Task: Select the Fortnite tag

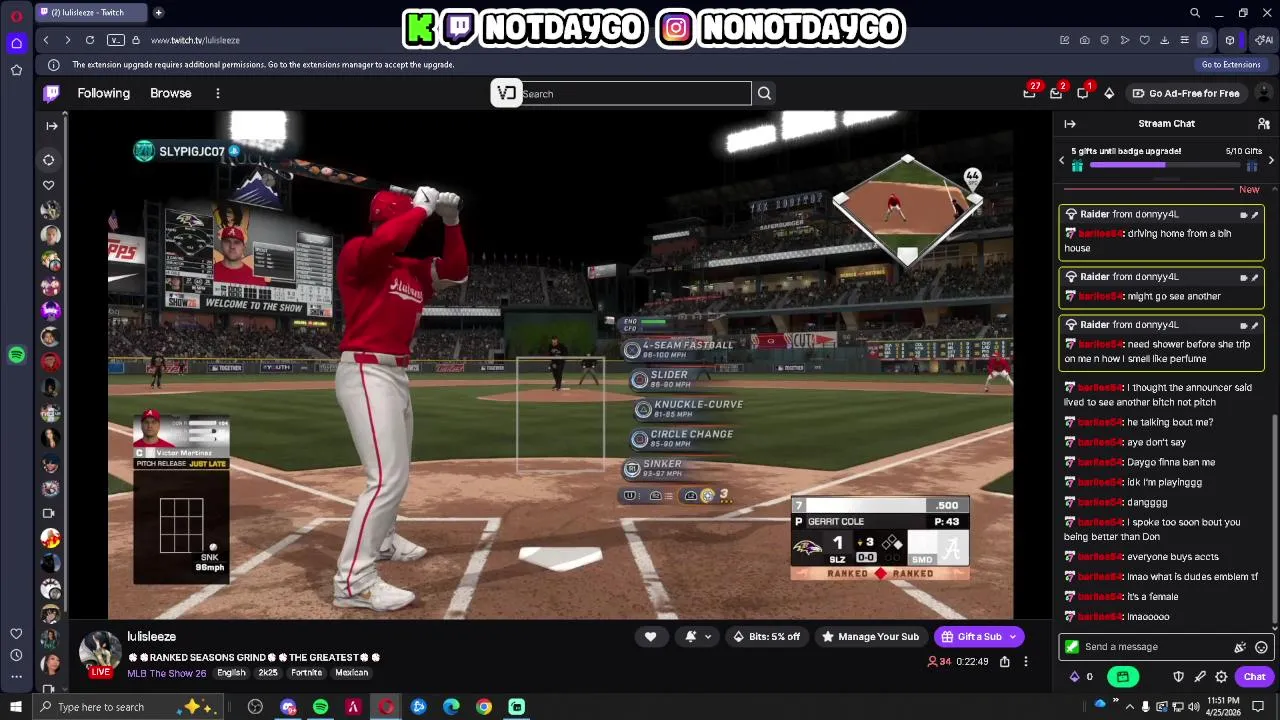Action: coord(306,673)
